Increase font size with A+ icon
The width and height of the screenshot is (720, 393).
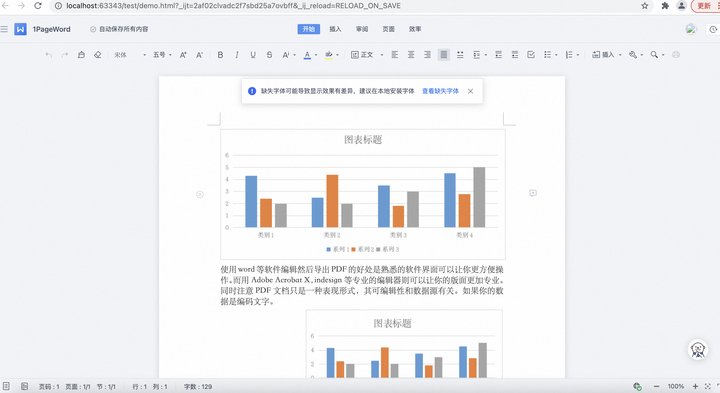click(x=183, y=55)
